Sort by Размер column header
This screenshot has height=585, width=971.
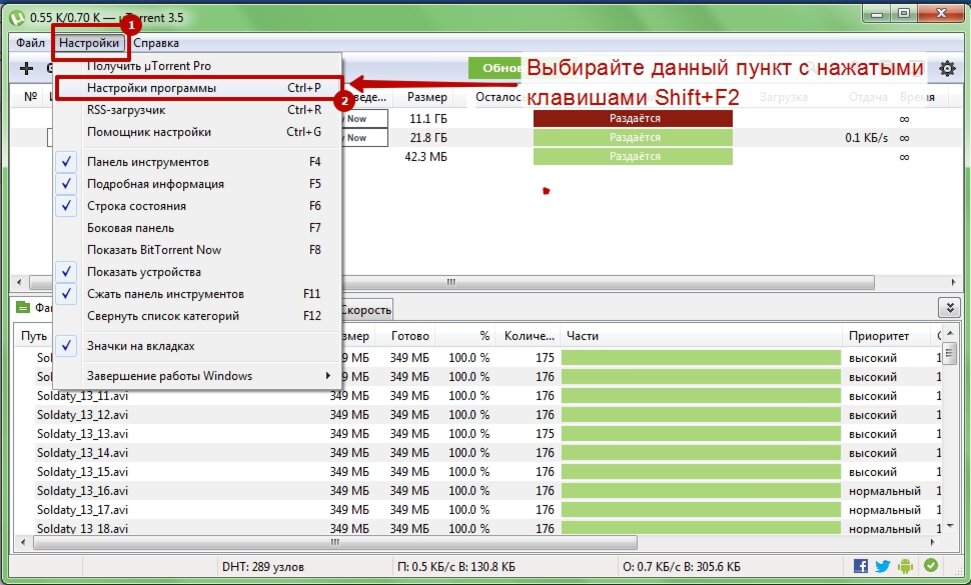click(x=427, y=97)
